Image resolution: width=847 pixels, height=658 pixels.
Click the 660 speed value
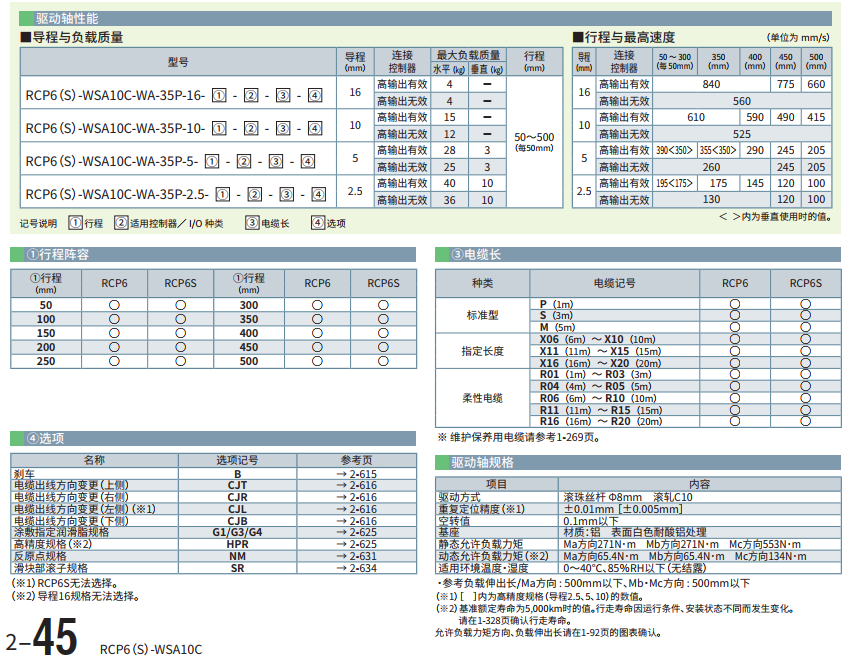click(816, 84)
